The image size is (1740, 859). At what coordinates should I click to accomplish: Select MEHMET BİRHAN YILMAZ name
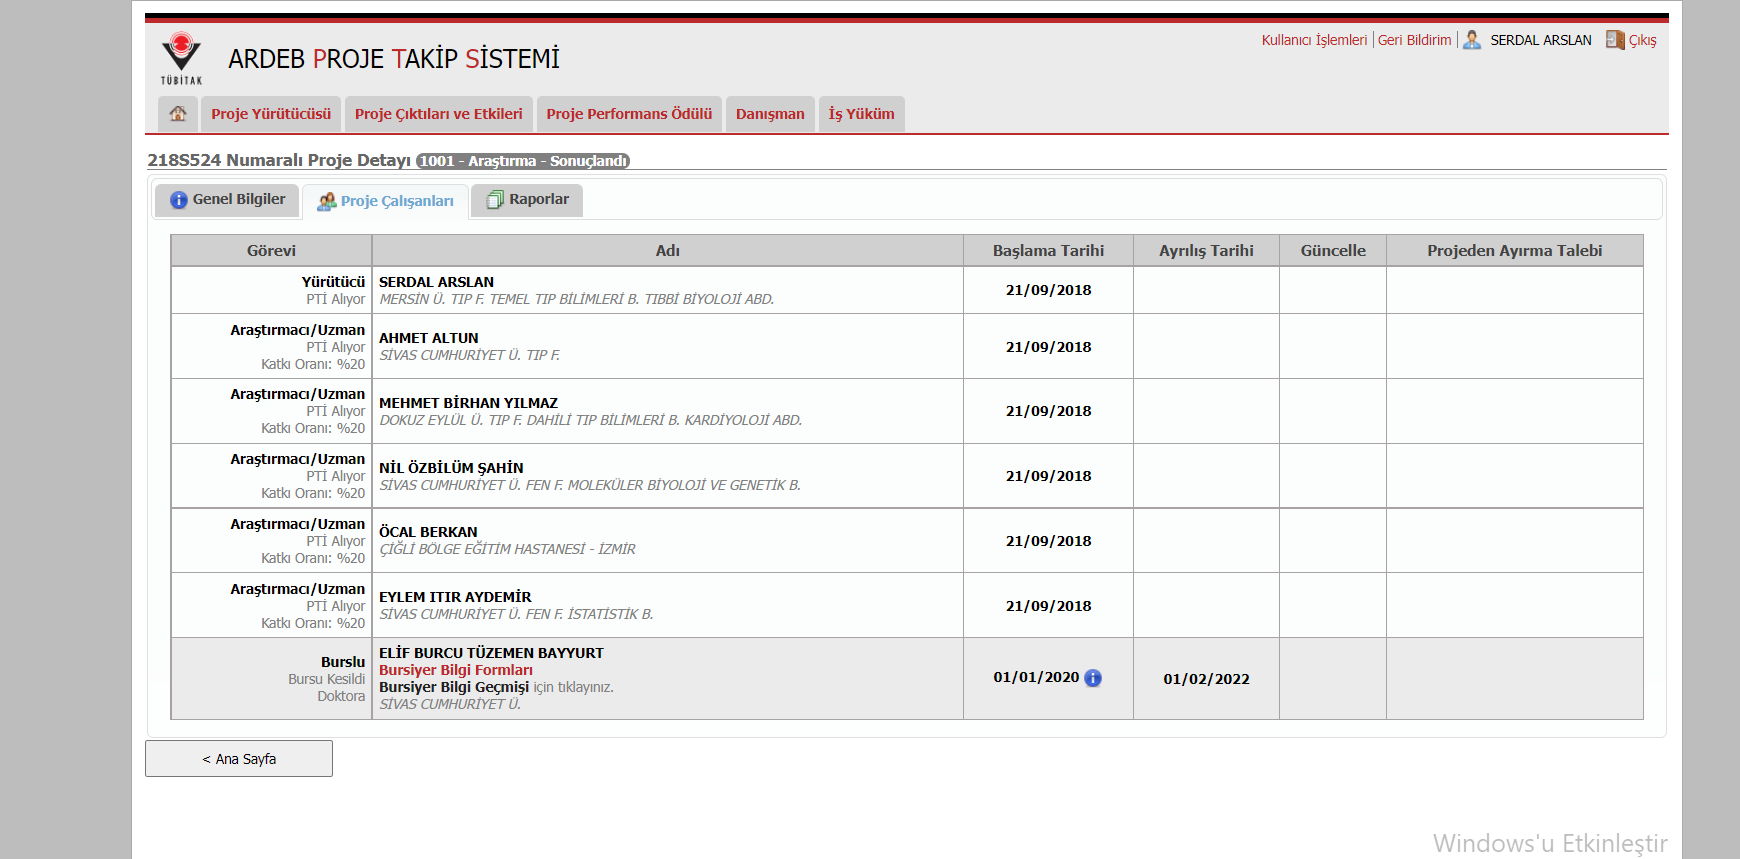468,403
